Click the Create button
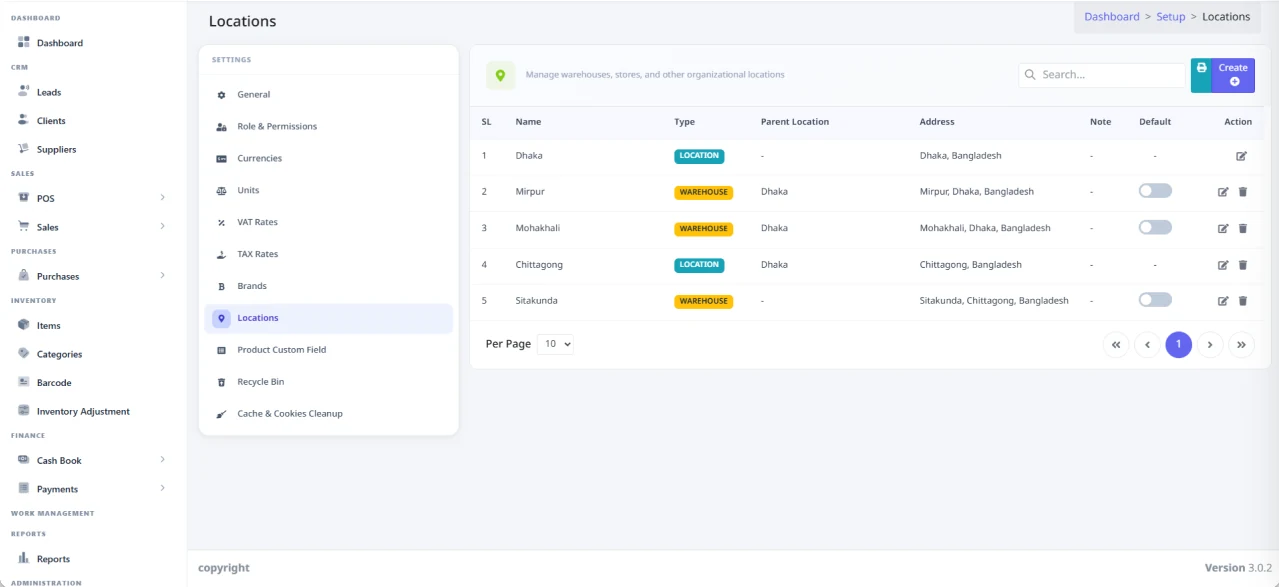This screenshot has width=1279, height=587. coord(1233,75)
